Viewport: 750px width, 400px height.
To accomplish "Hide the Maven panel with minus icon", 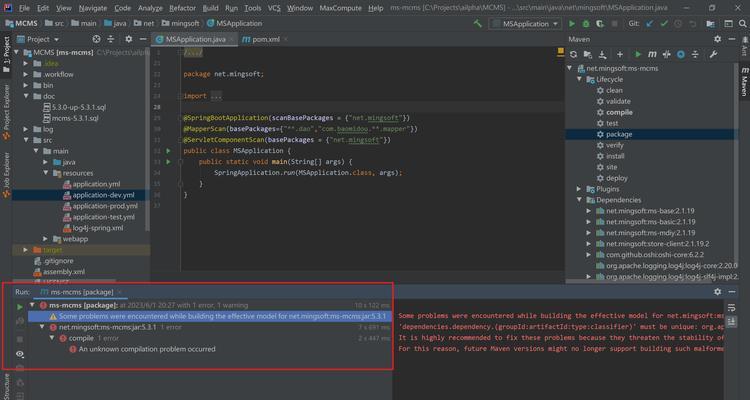I will click(x=732, y=39).
